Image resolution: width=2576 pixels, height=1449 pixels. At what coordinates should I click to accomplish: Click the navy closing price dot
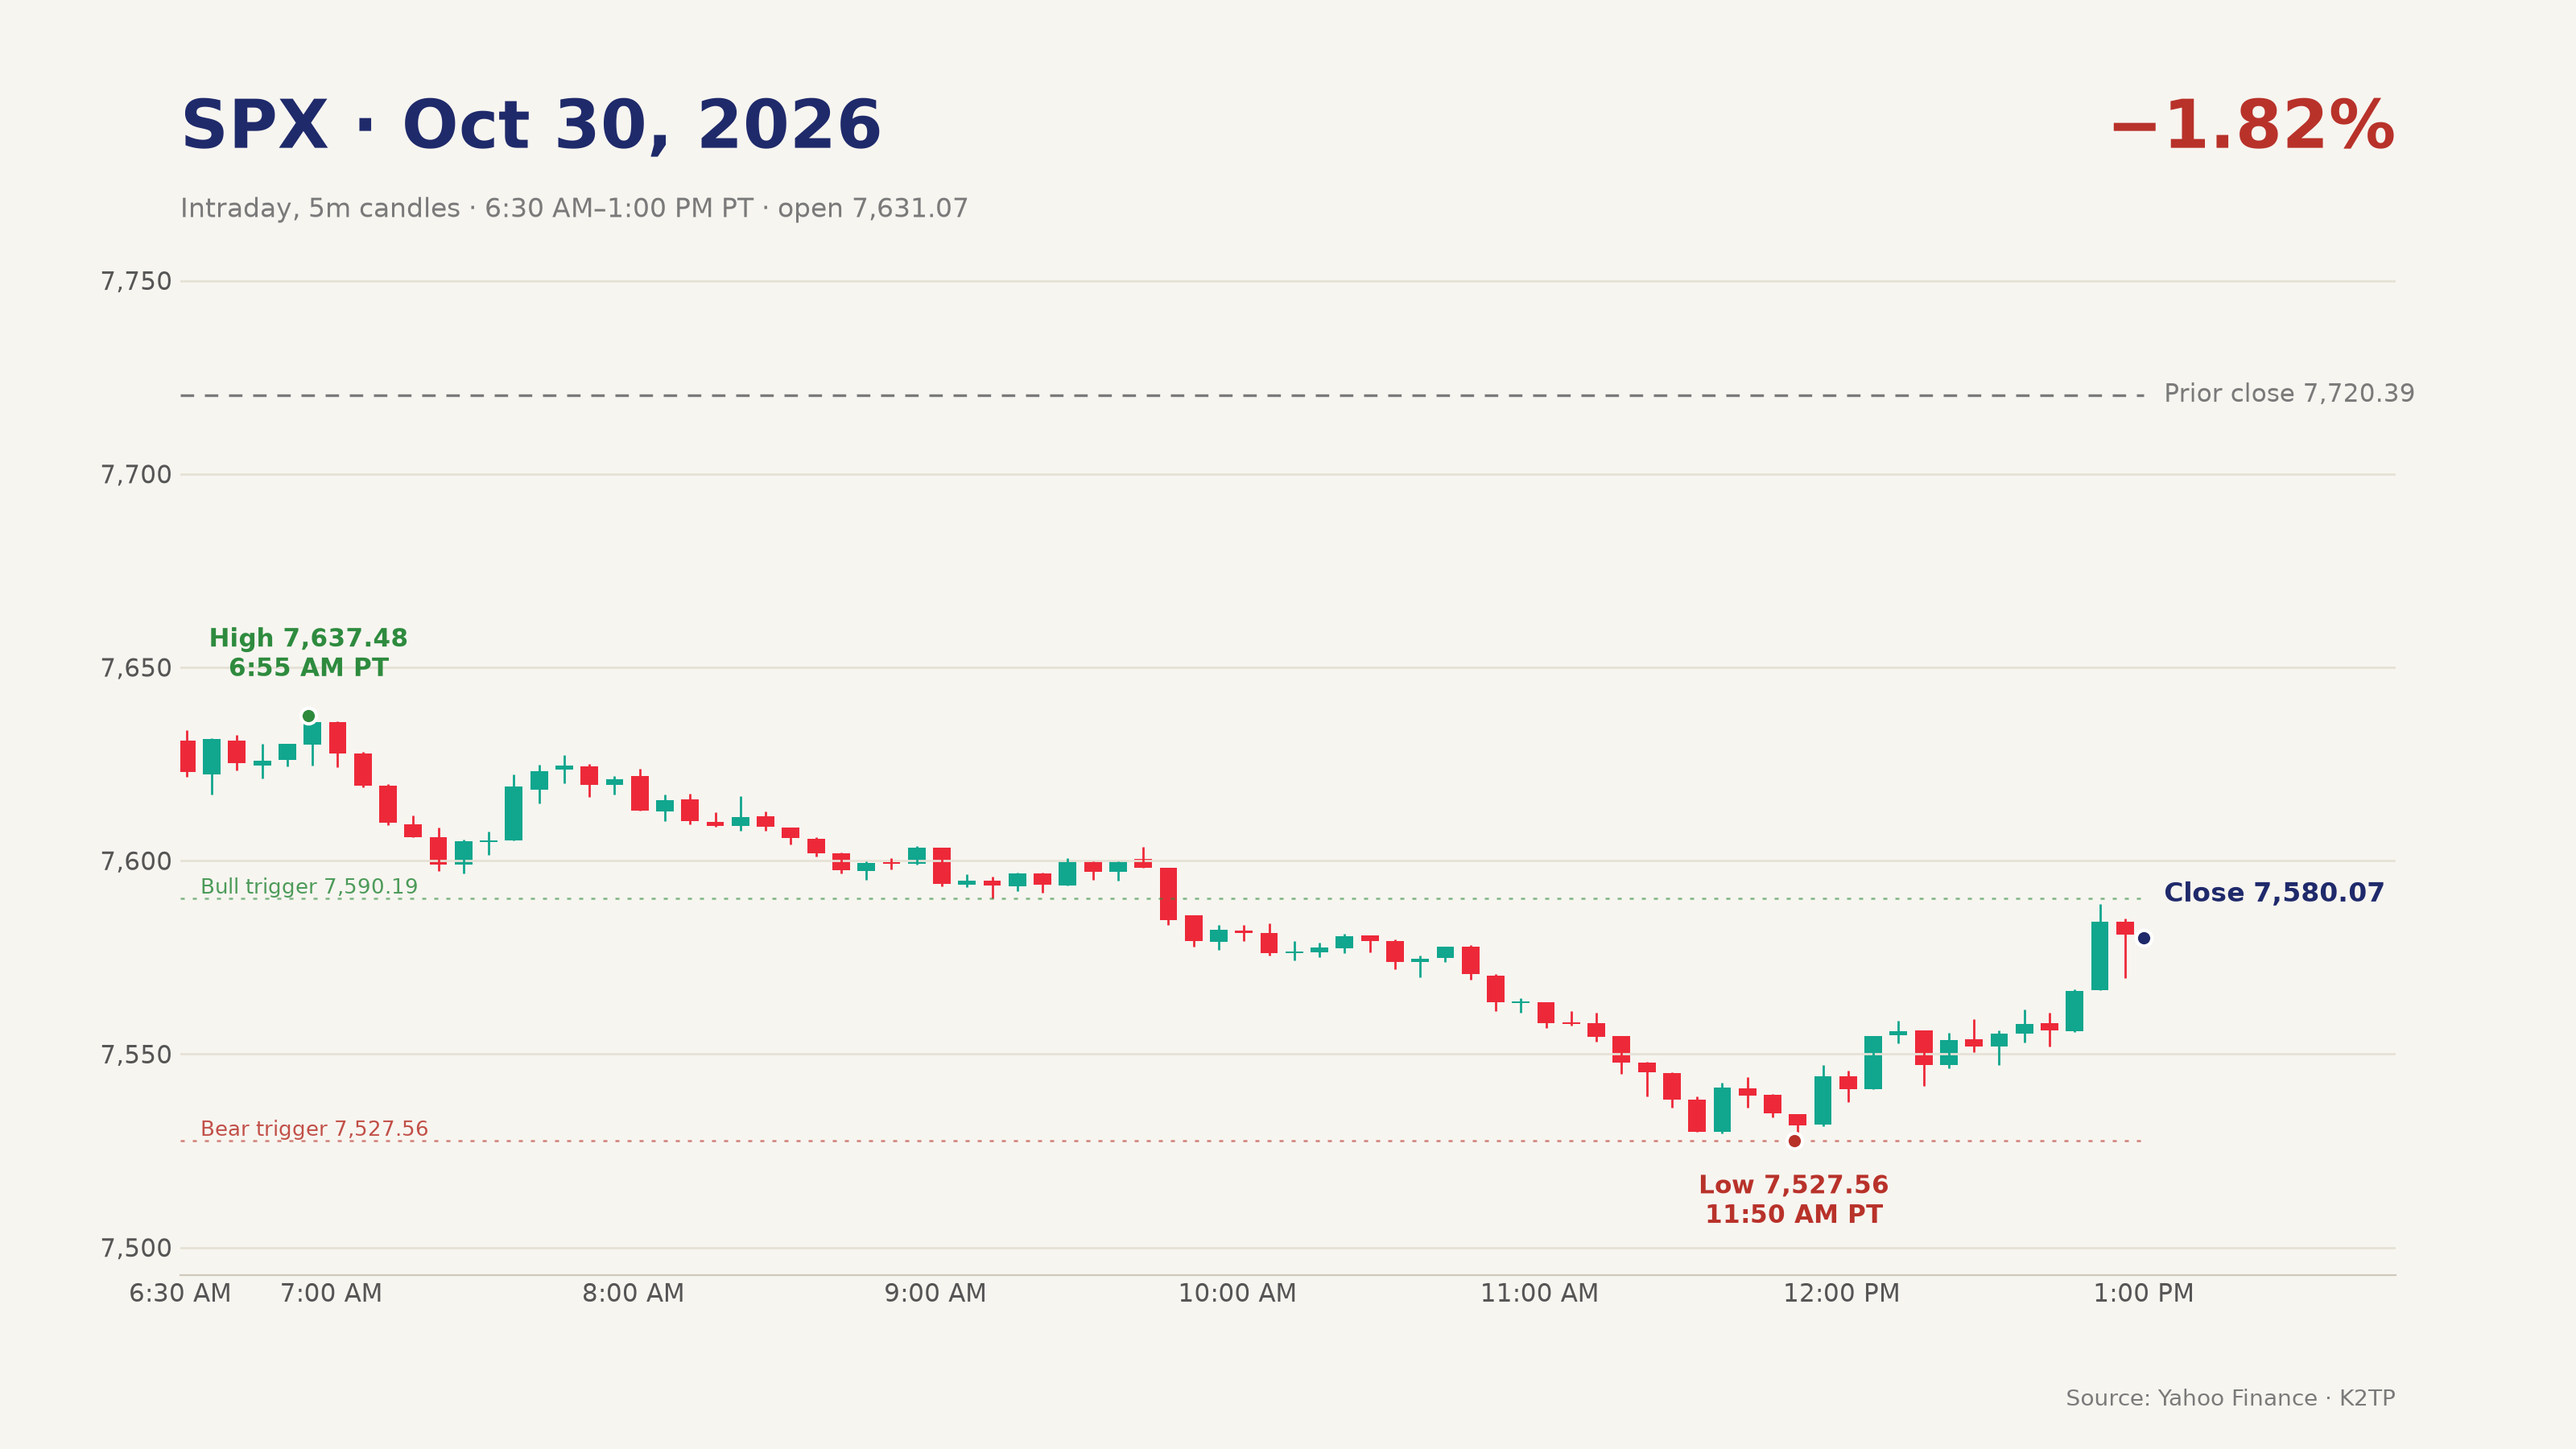[2144, 938]
